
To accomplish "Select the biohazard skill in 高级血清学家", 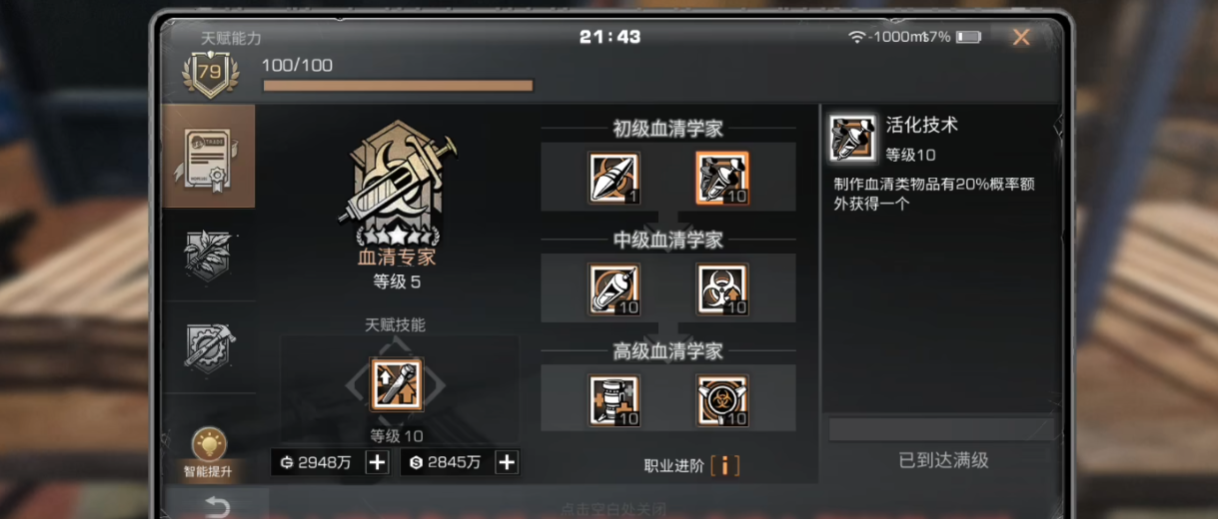I will (722, 400).
